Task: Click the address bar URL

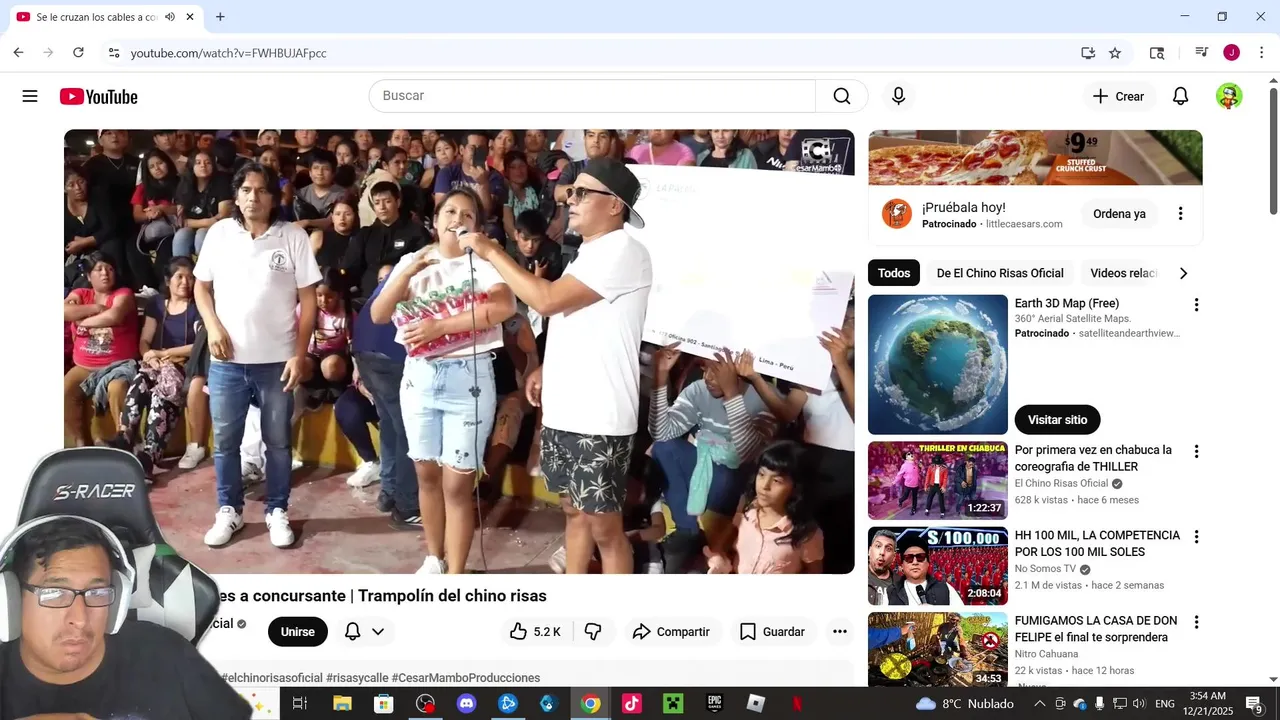Action: coord(228,53)
